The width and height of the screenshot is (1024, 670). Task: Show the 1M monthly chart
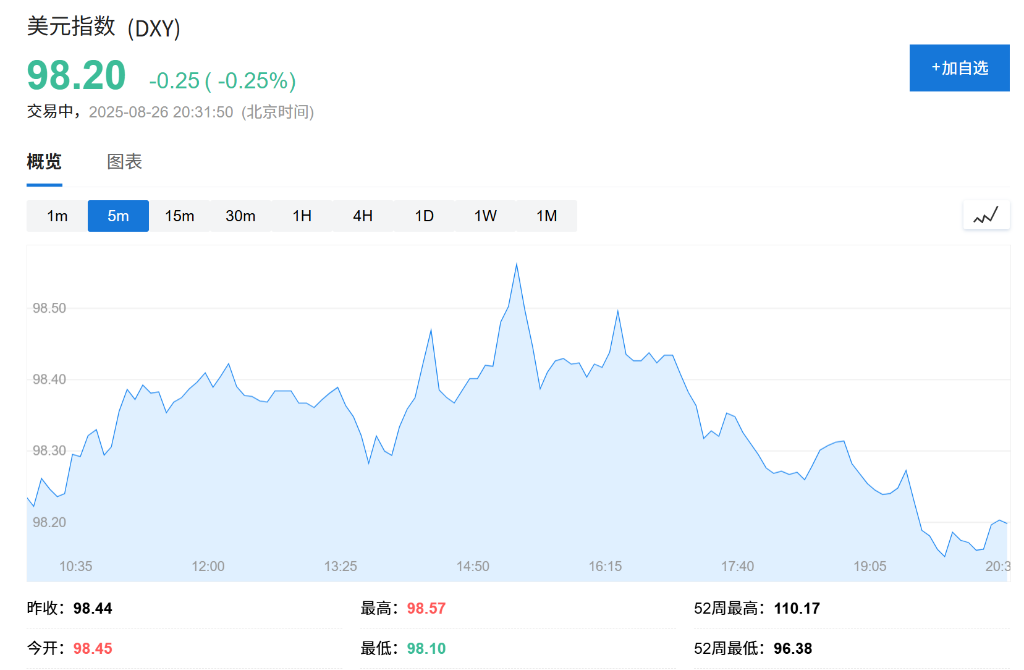pyautogui.click(x=546, y=216)
